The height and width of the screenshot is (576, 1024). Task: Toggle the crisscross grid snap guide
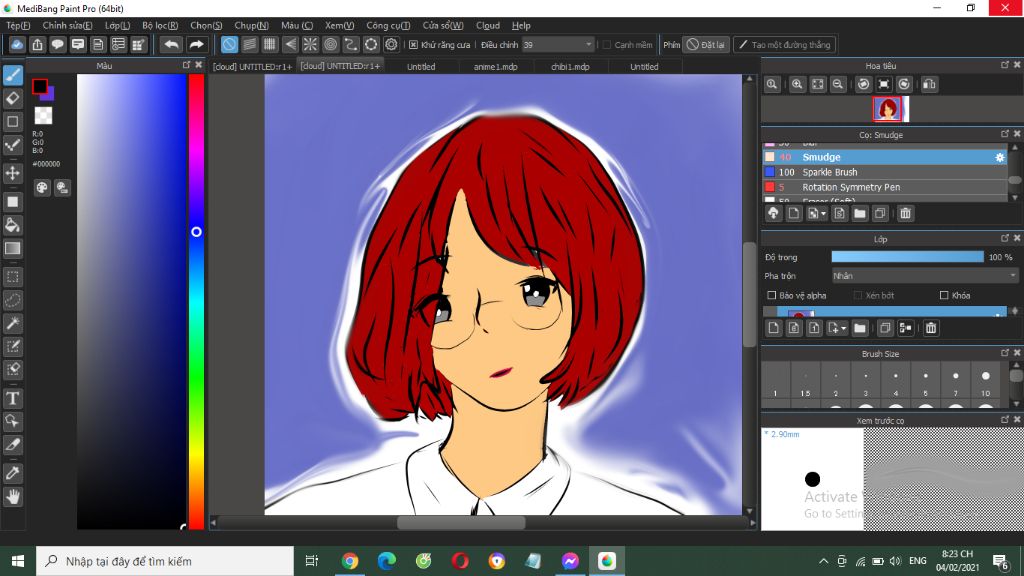(x=270, y=44)
